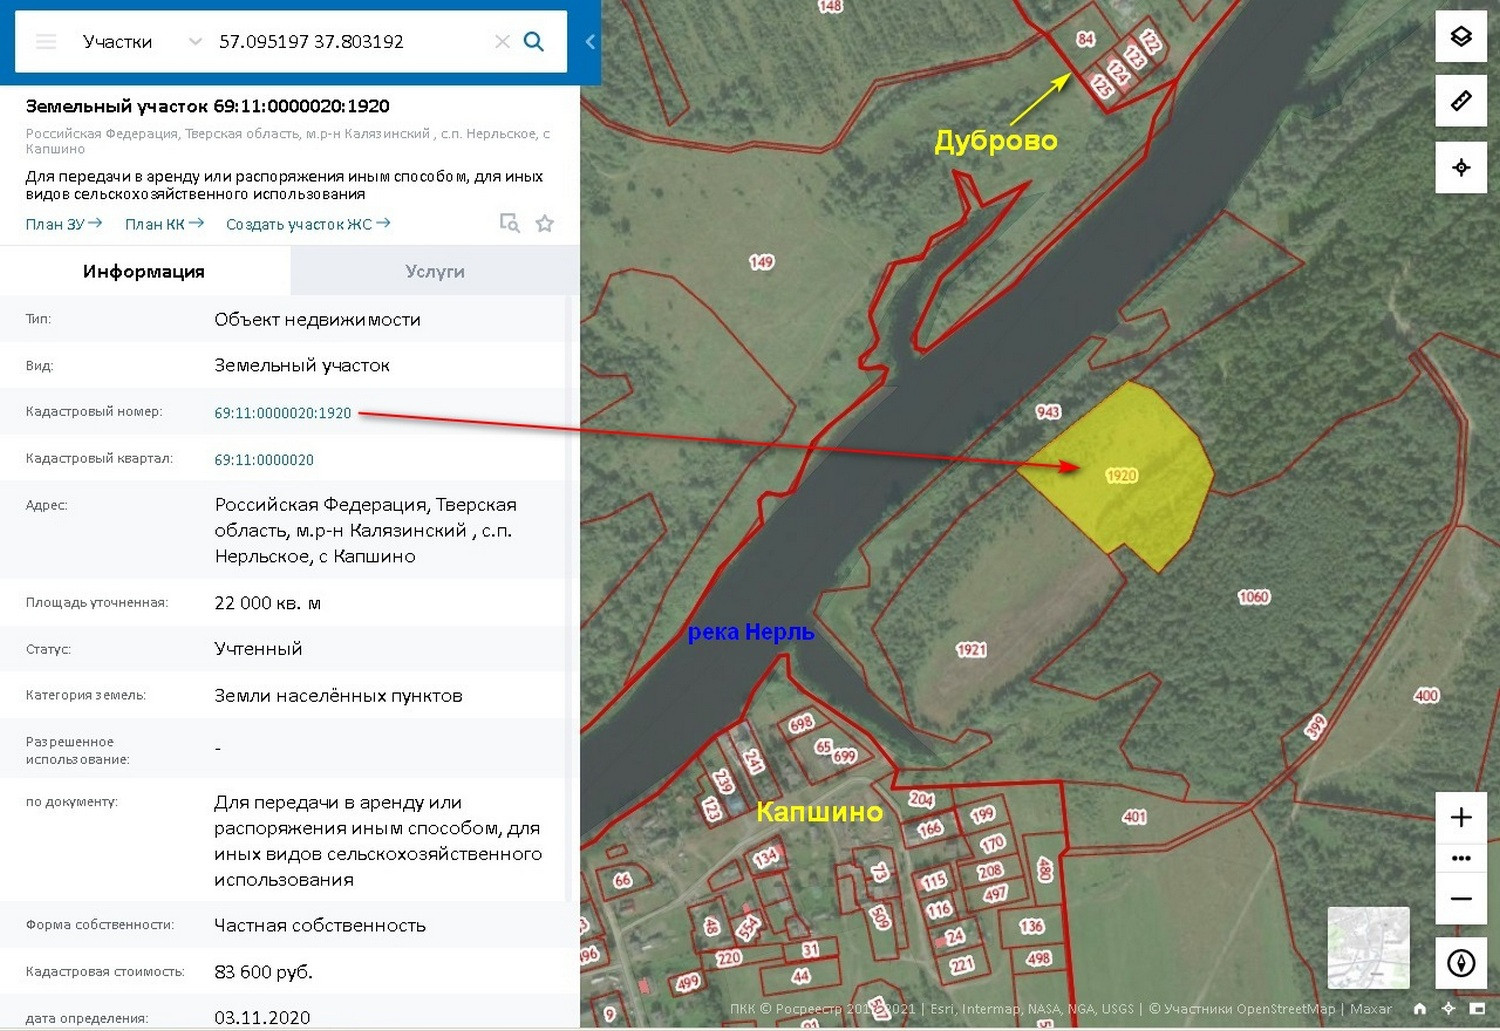Clear the search field with X
The width and height of the screenshot is (1500, 1031).
click(x=502, y=42)
